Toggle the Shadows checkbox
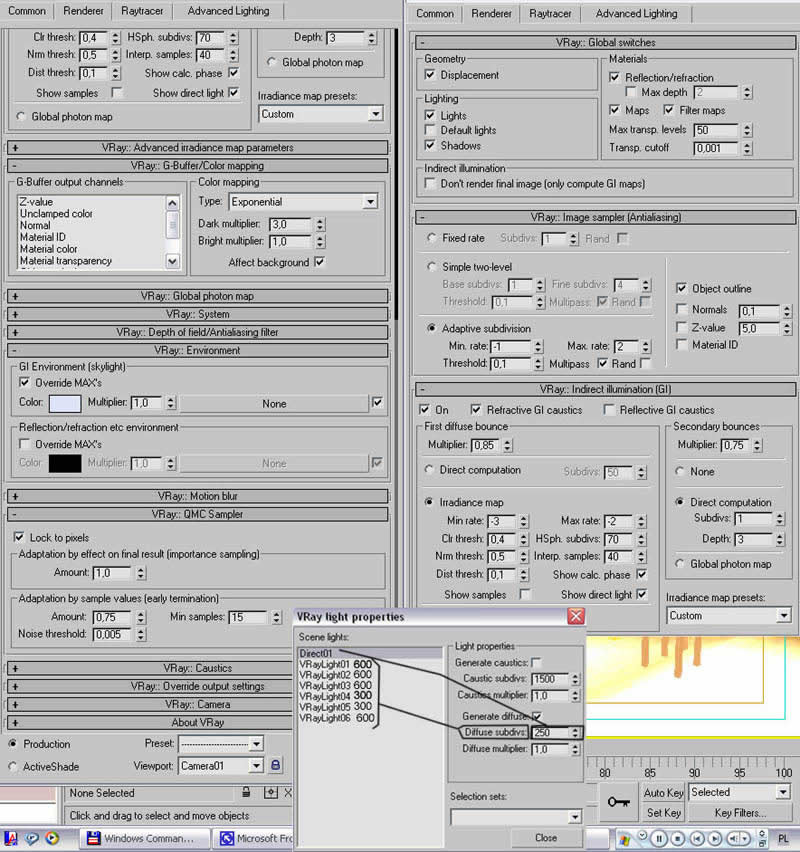800x852 pixels. pos(430,145)
